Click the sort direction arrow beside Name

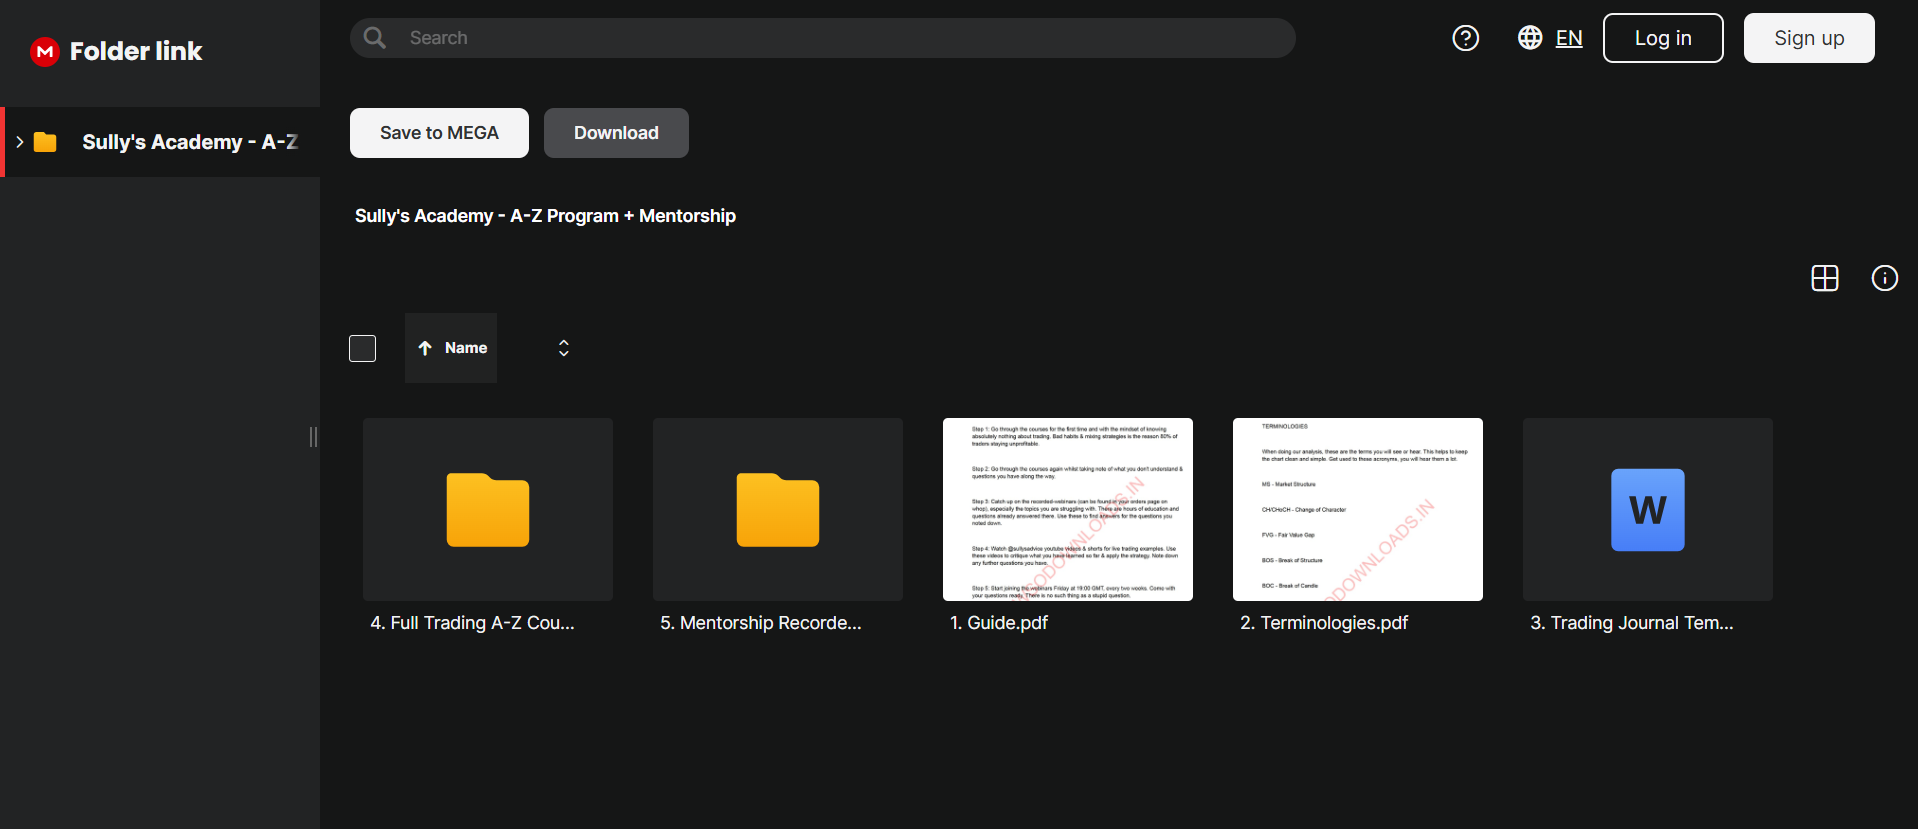(x=425, y=348)
